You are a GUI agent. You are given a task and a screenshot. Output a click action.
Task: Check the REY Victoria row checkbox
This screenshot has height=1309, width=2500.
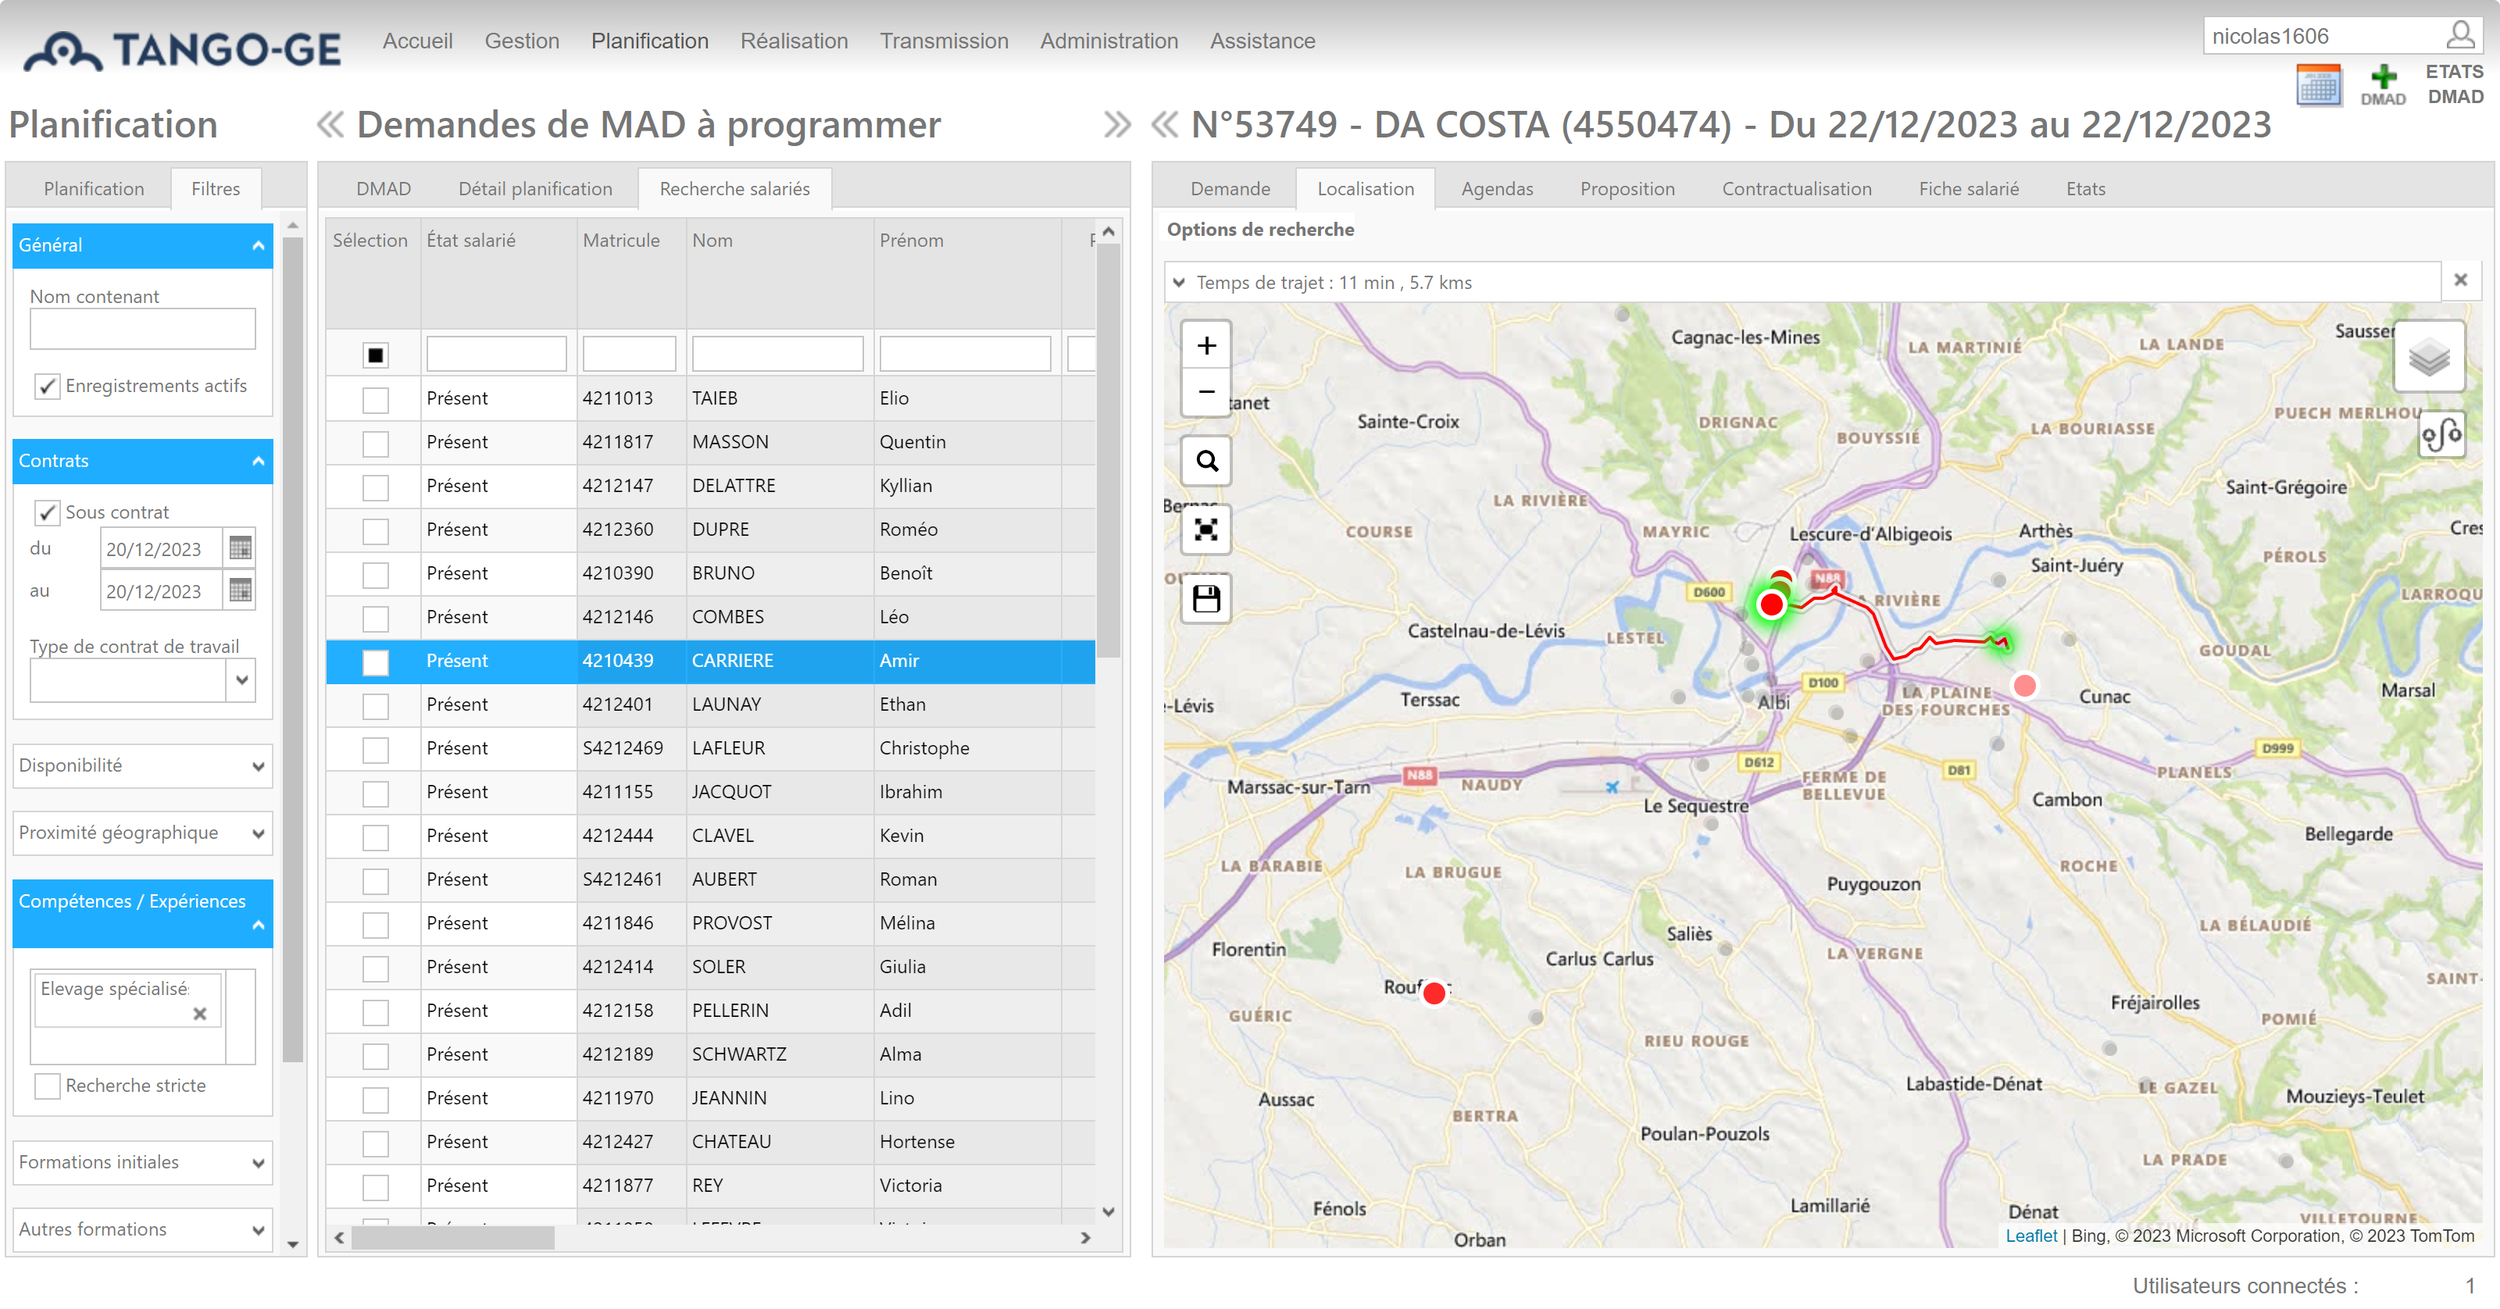click(x=375, y=1186)
